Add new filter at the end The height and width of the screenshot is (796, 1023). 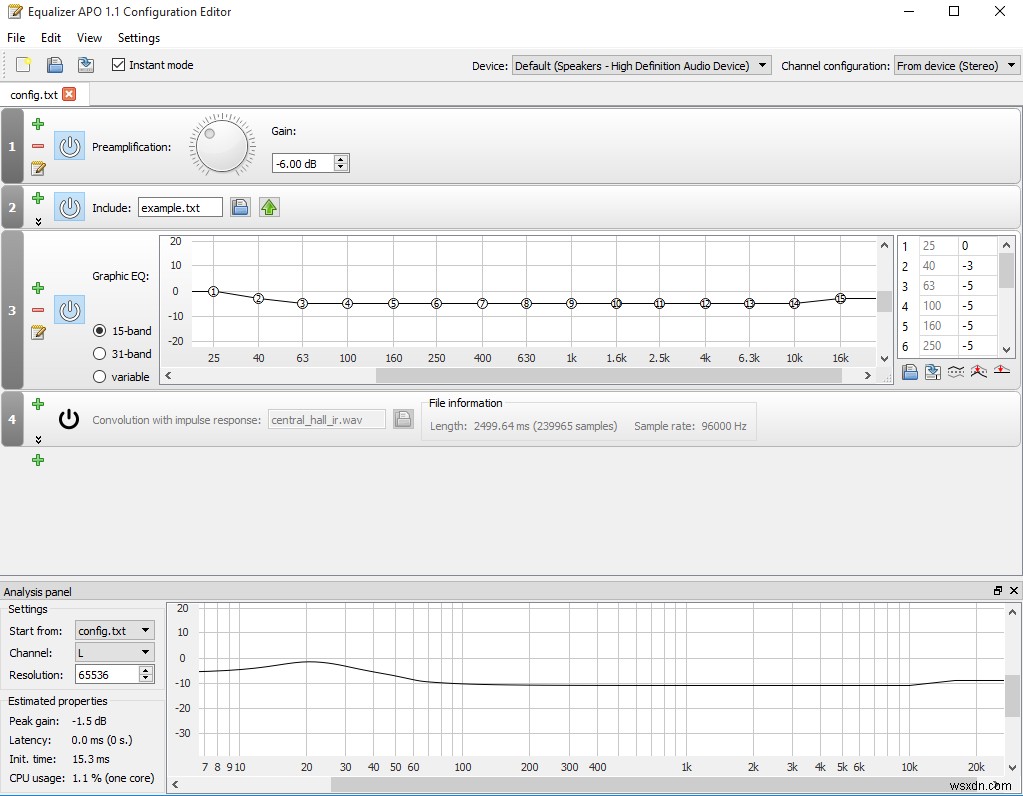[x=38, y=460]
